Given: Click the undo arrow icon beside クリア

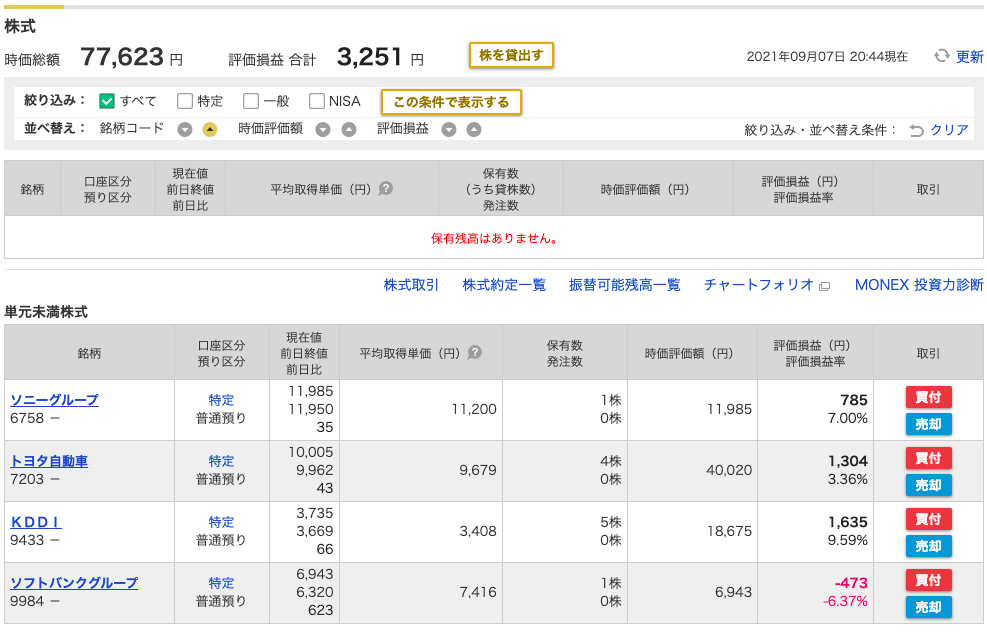Looking at the screenshot, I should 916,130.
